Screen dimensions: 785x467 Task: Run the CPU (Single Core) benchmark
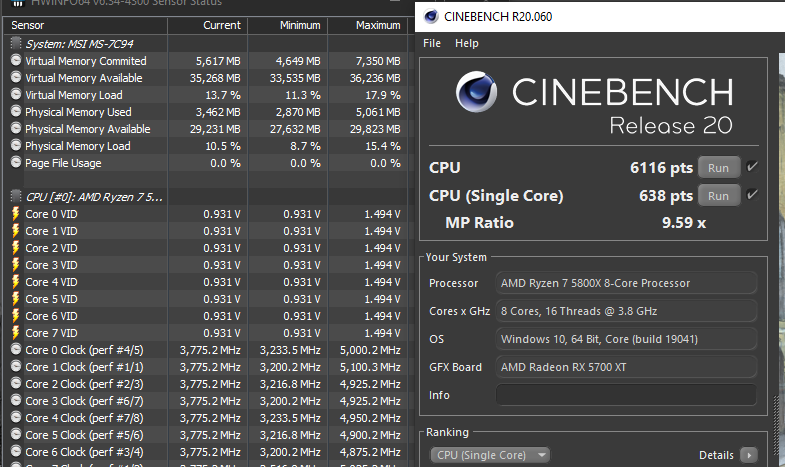tap(718, 196)
